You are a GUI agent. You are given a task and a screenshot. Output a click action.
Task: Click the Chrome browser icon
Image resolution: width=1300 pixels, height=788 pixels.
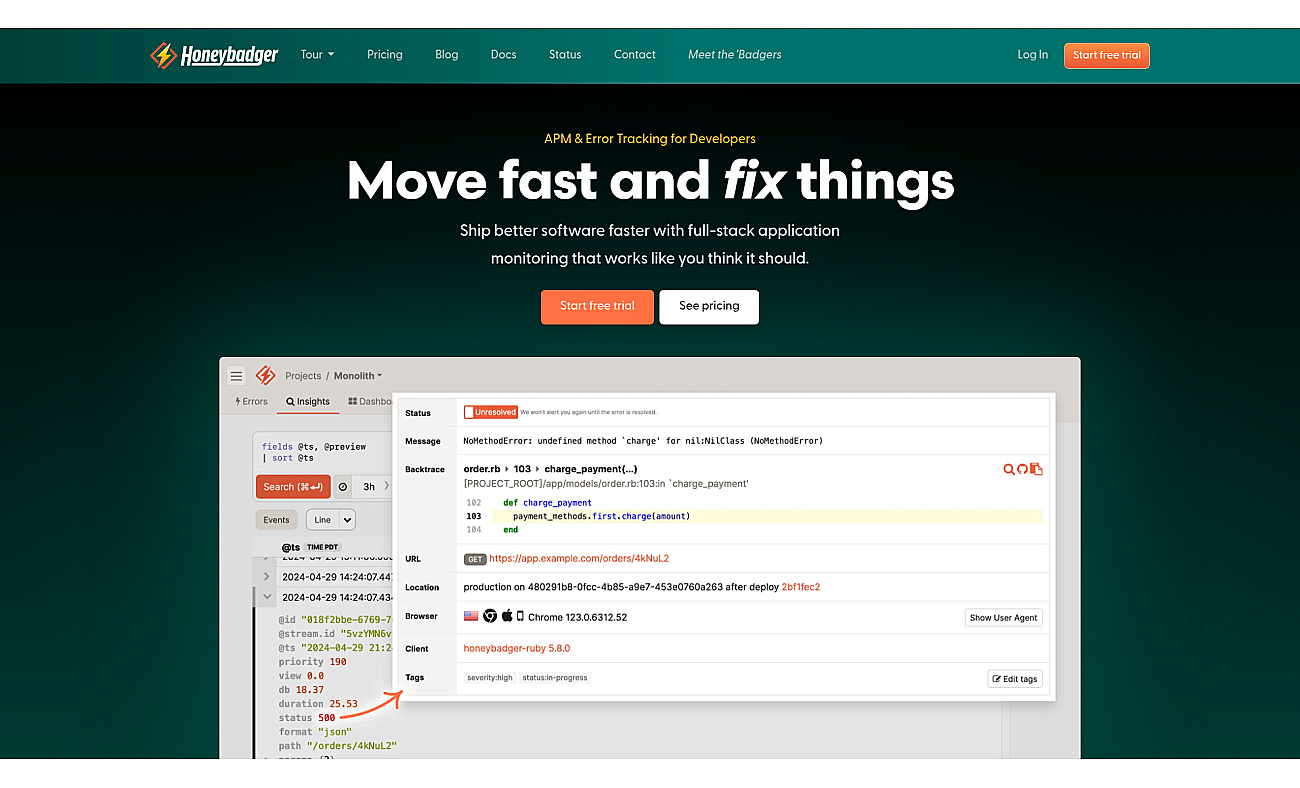pos(490,616)
